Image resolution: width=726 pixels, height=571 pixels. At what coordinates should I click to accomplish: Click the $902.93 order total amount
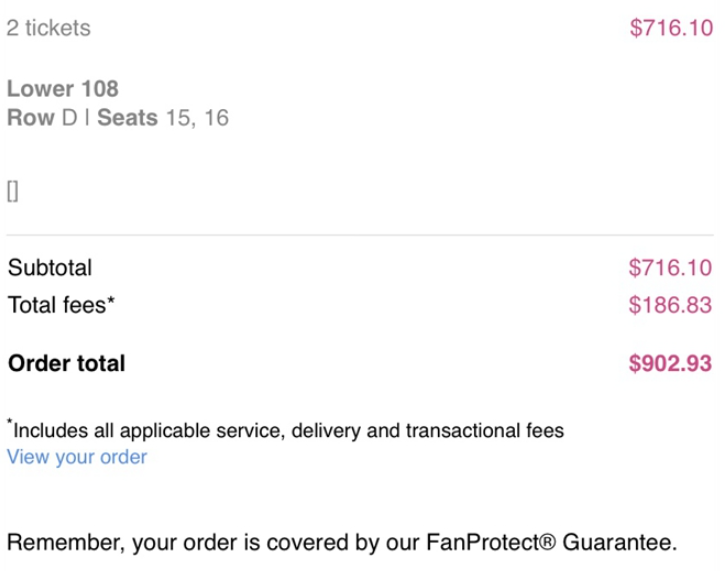(670, 363)
